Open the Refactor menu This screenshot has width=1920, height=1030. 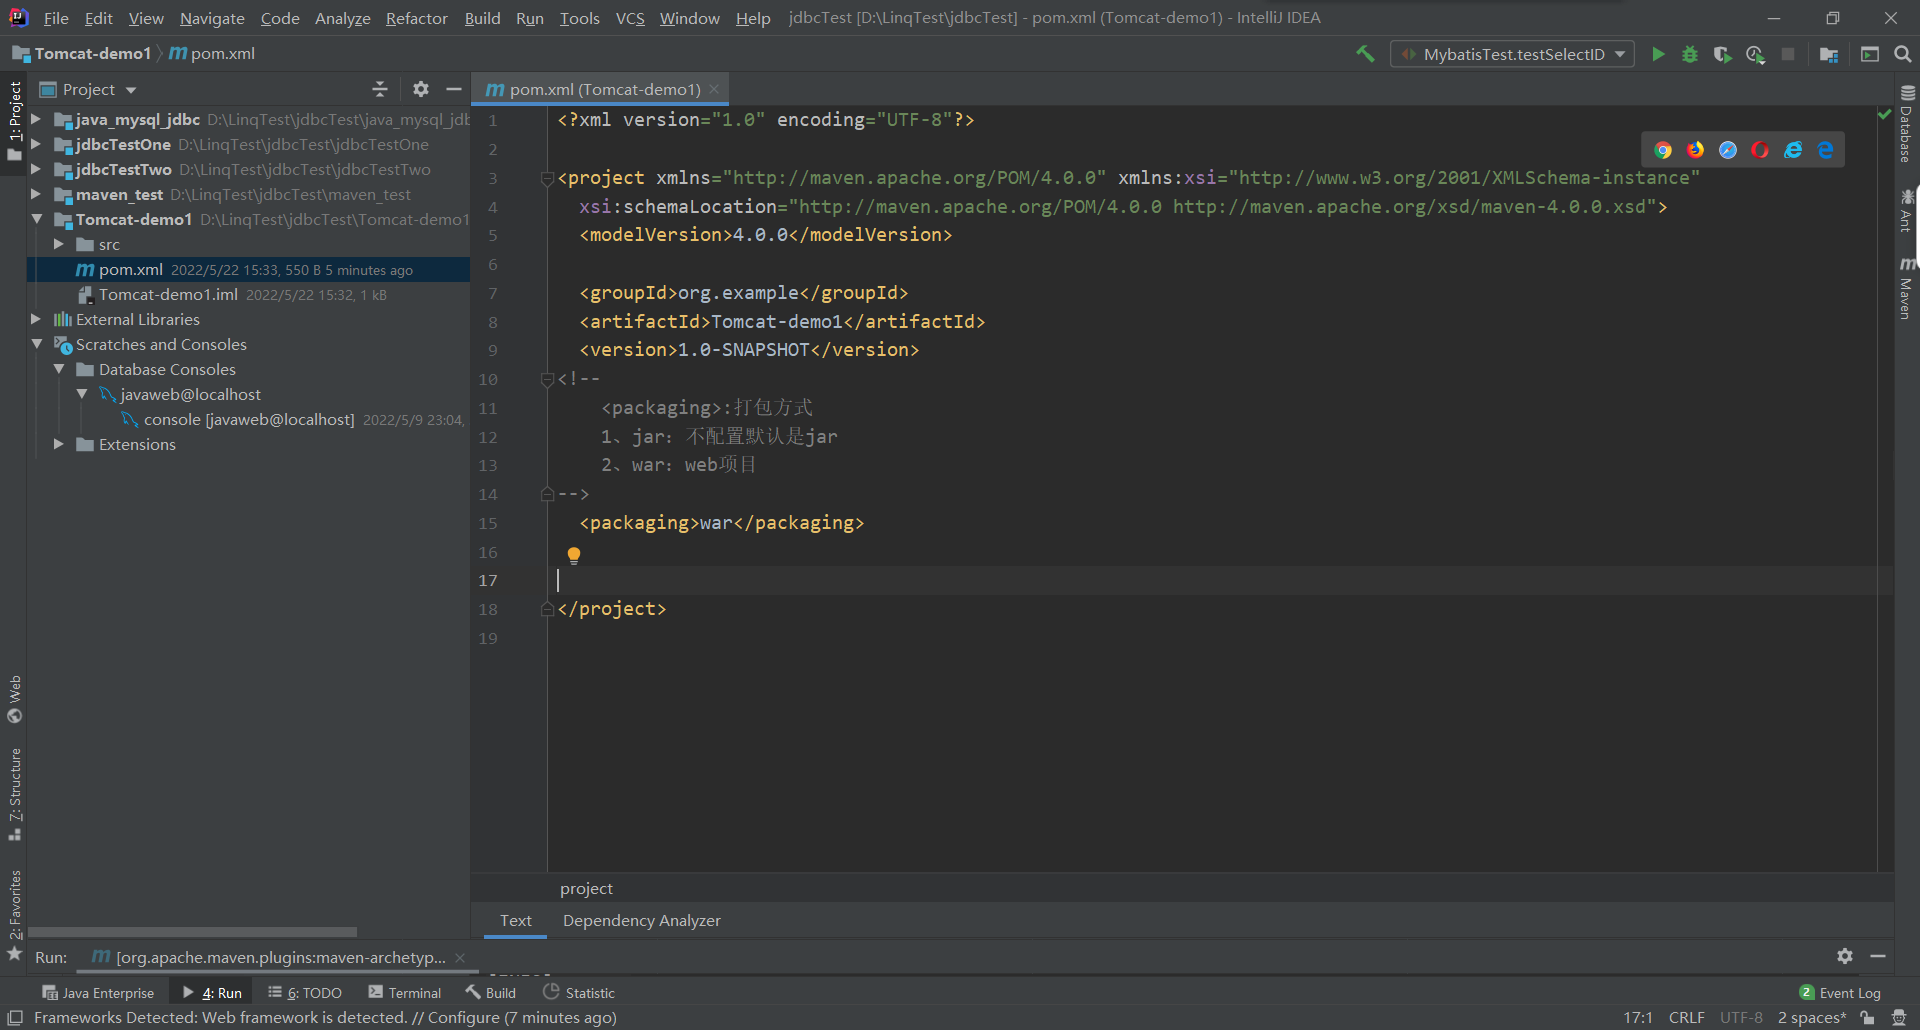click(x=416, y=18)
